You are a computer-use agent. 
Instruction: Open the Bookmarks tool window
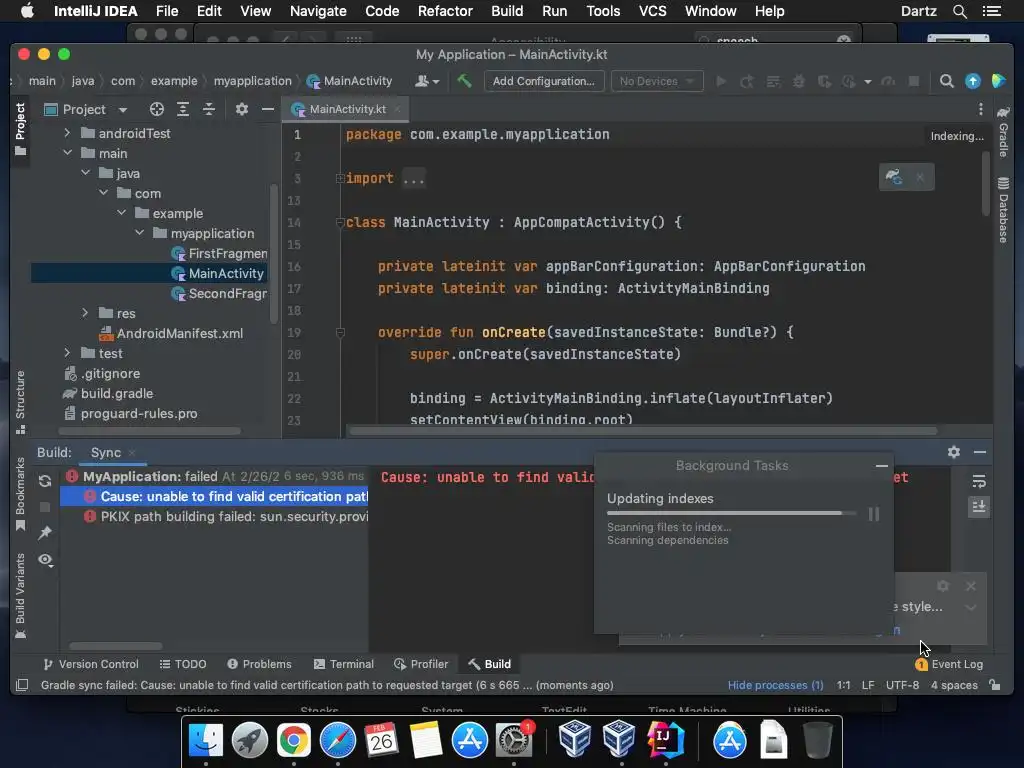point(20,494)
